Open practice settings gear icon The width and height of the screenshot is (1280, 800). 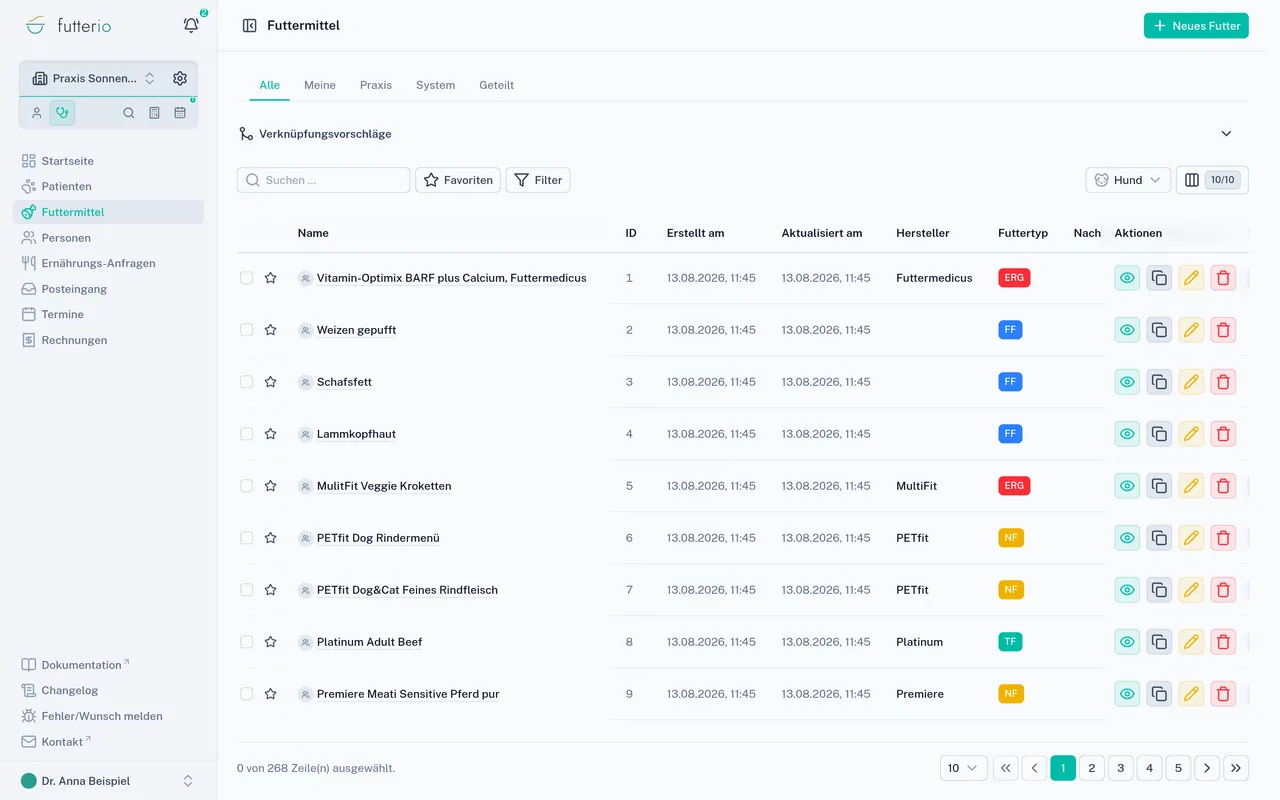(x=180, y=78)
